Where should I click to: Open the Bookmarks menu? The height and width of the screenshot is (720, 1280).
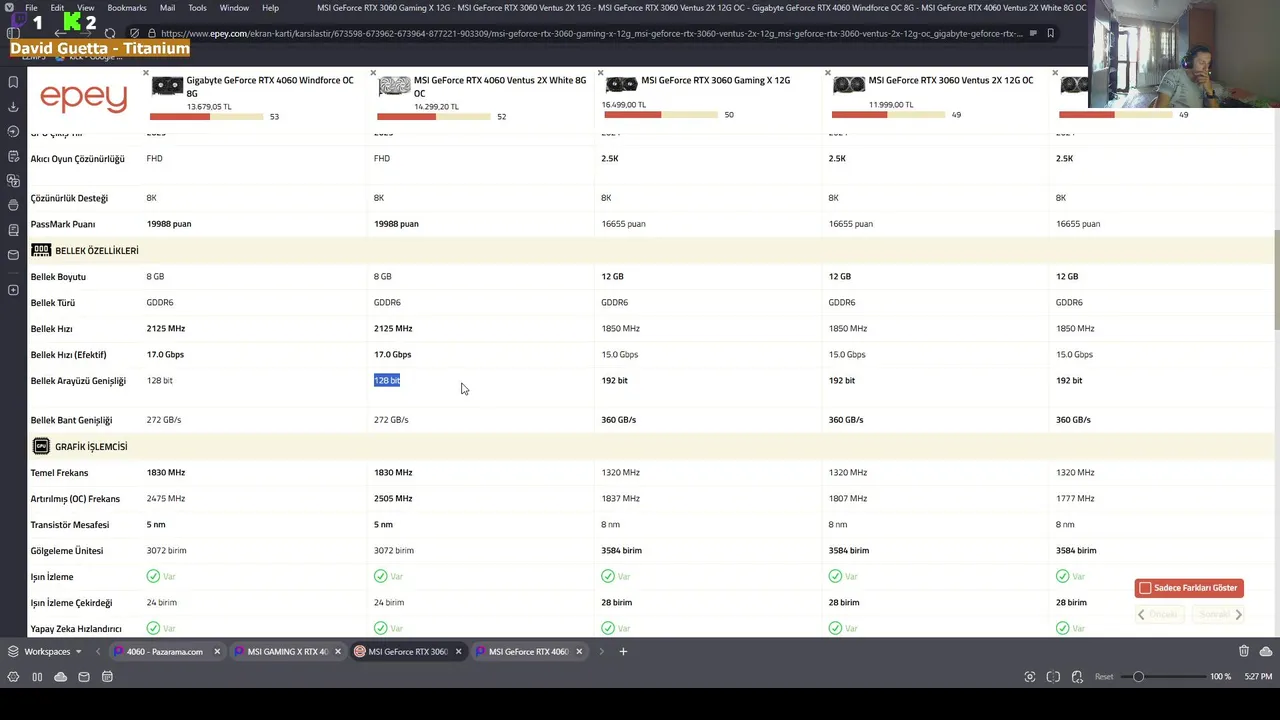point(127,8)
